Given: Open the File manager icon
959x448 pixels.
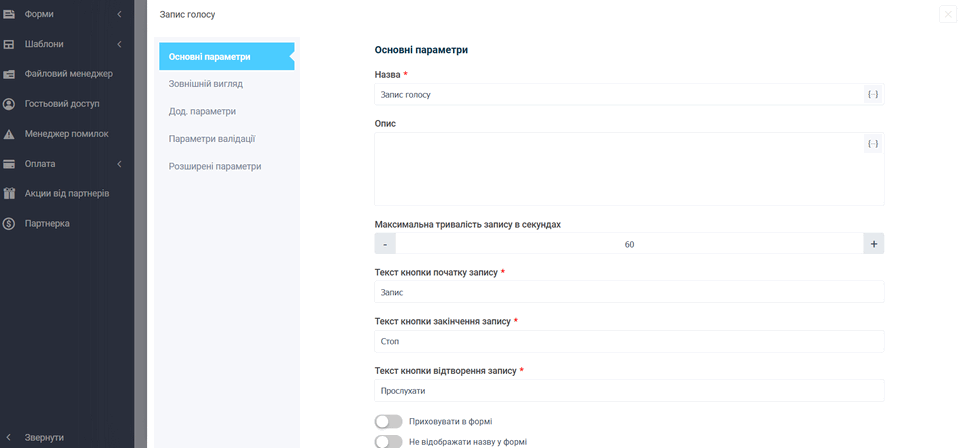Looking at the screenshot, I should click(x=9, y=74).
